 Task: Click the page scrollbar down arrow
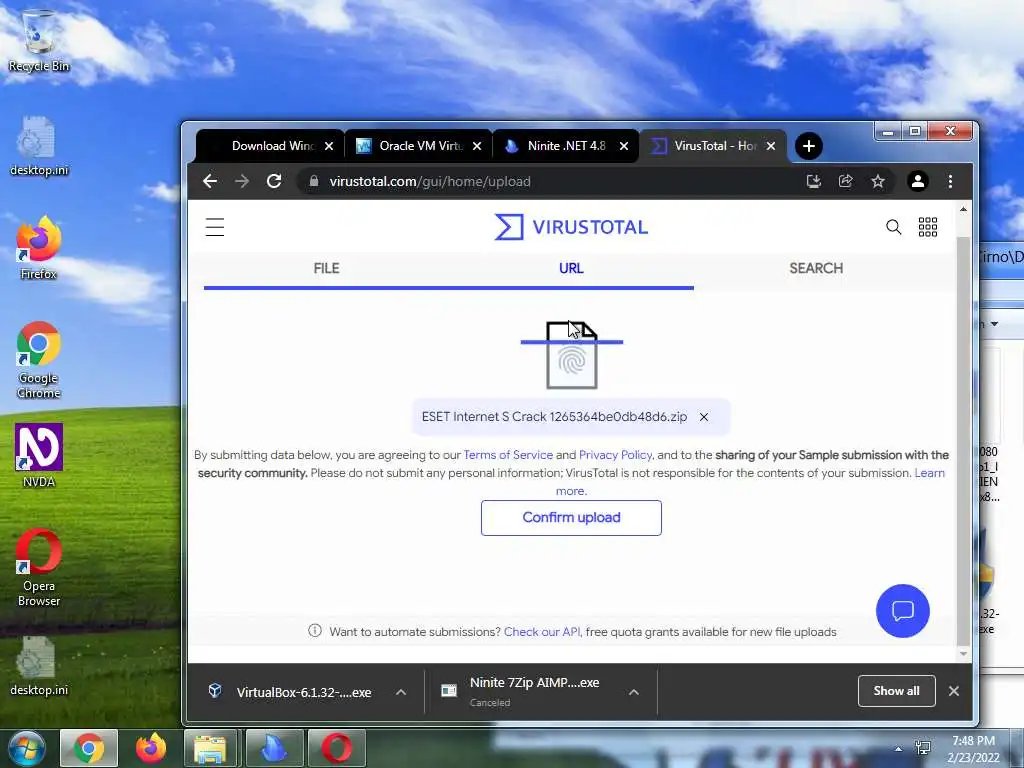click(x=963, y=654)
